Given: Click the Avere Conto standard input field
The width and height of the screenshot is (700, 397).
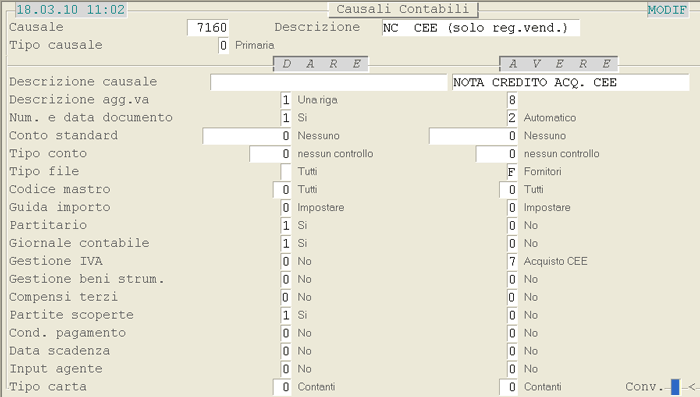Looking at the screenshot, I should [x=473, y=136].
